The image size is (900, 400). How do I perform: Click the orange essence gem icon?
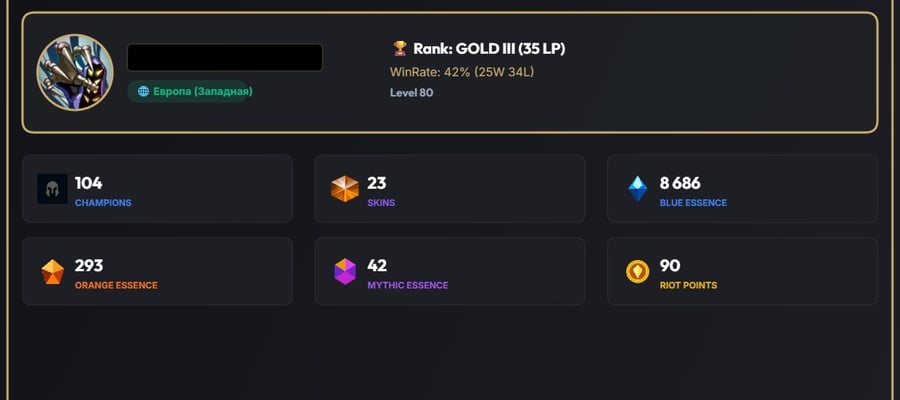[x=53, y=271]
